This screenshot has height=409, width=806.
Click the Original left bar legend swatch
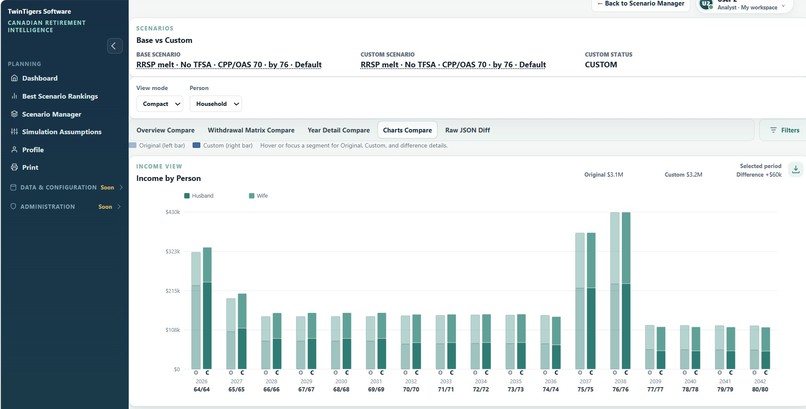133,145
